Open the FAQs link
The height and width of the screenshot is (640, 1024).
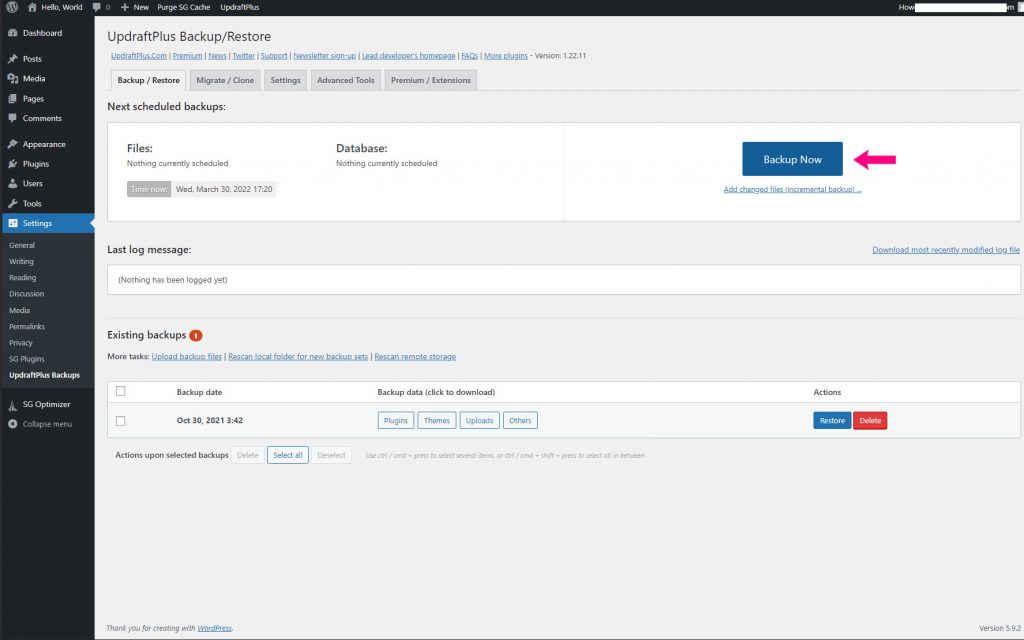pos(470,56)
